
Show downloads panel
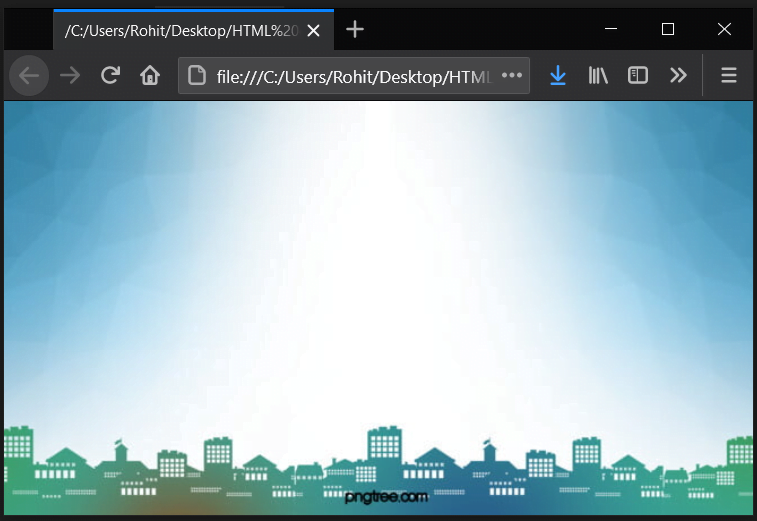coord(558,76)
